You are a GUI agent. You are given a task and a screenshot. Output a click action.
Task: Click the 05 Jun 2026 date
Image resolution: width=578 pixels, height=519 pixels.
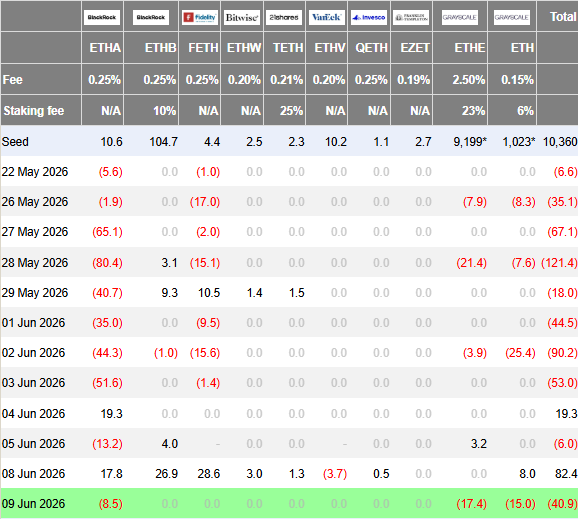tap(34, 444)
